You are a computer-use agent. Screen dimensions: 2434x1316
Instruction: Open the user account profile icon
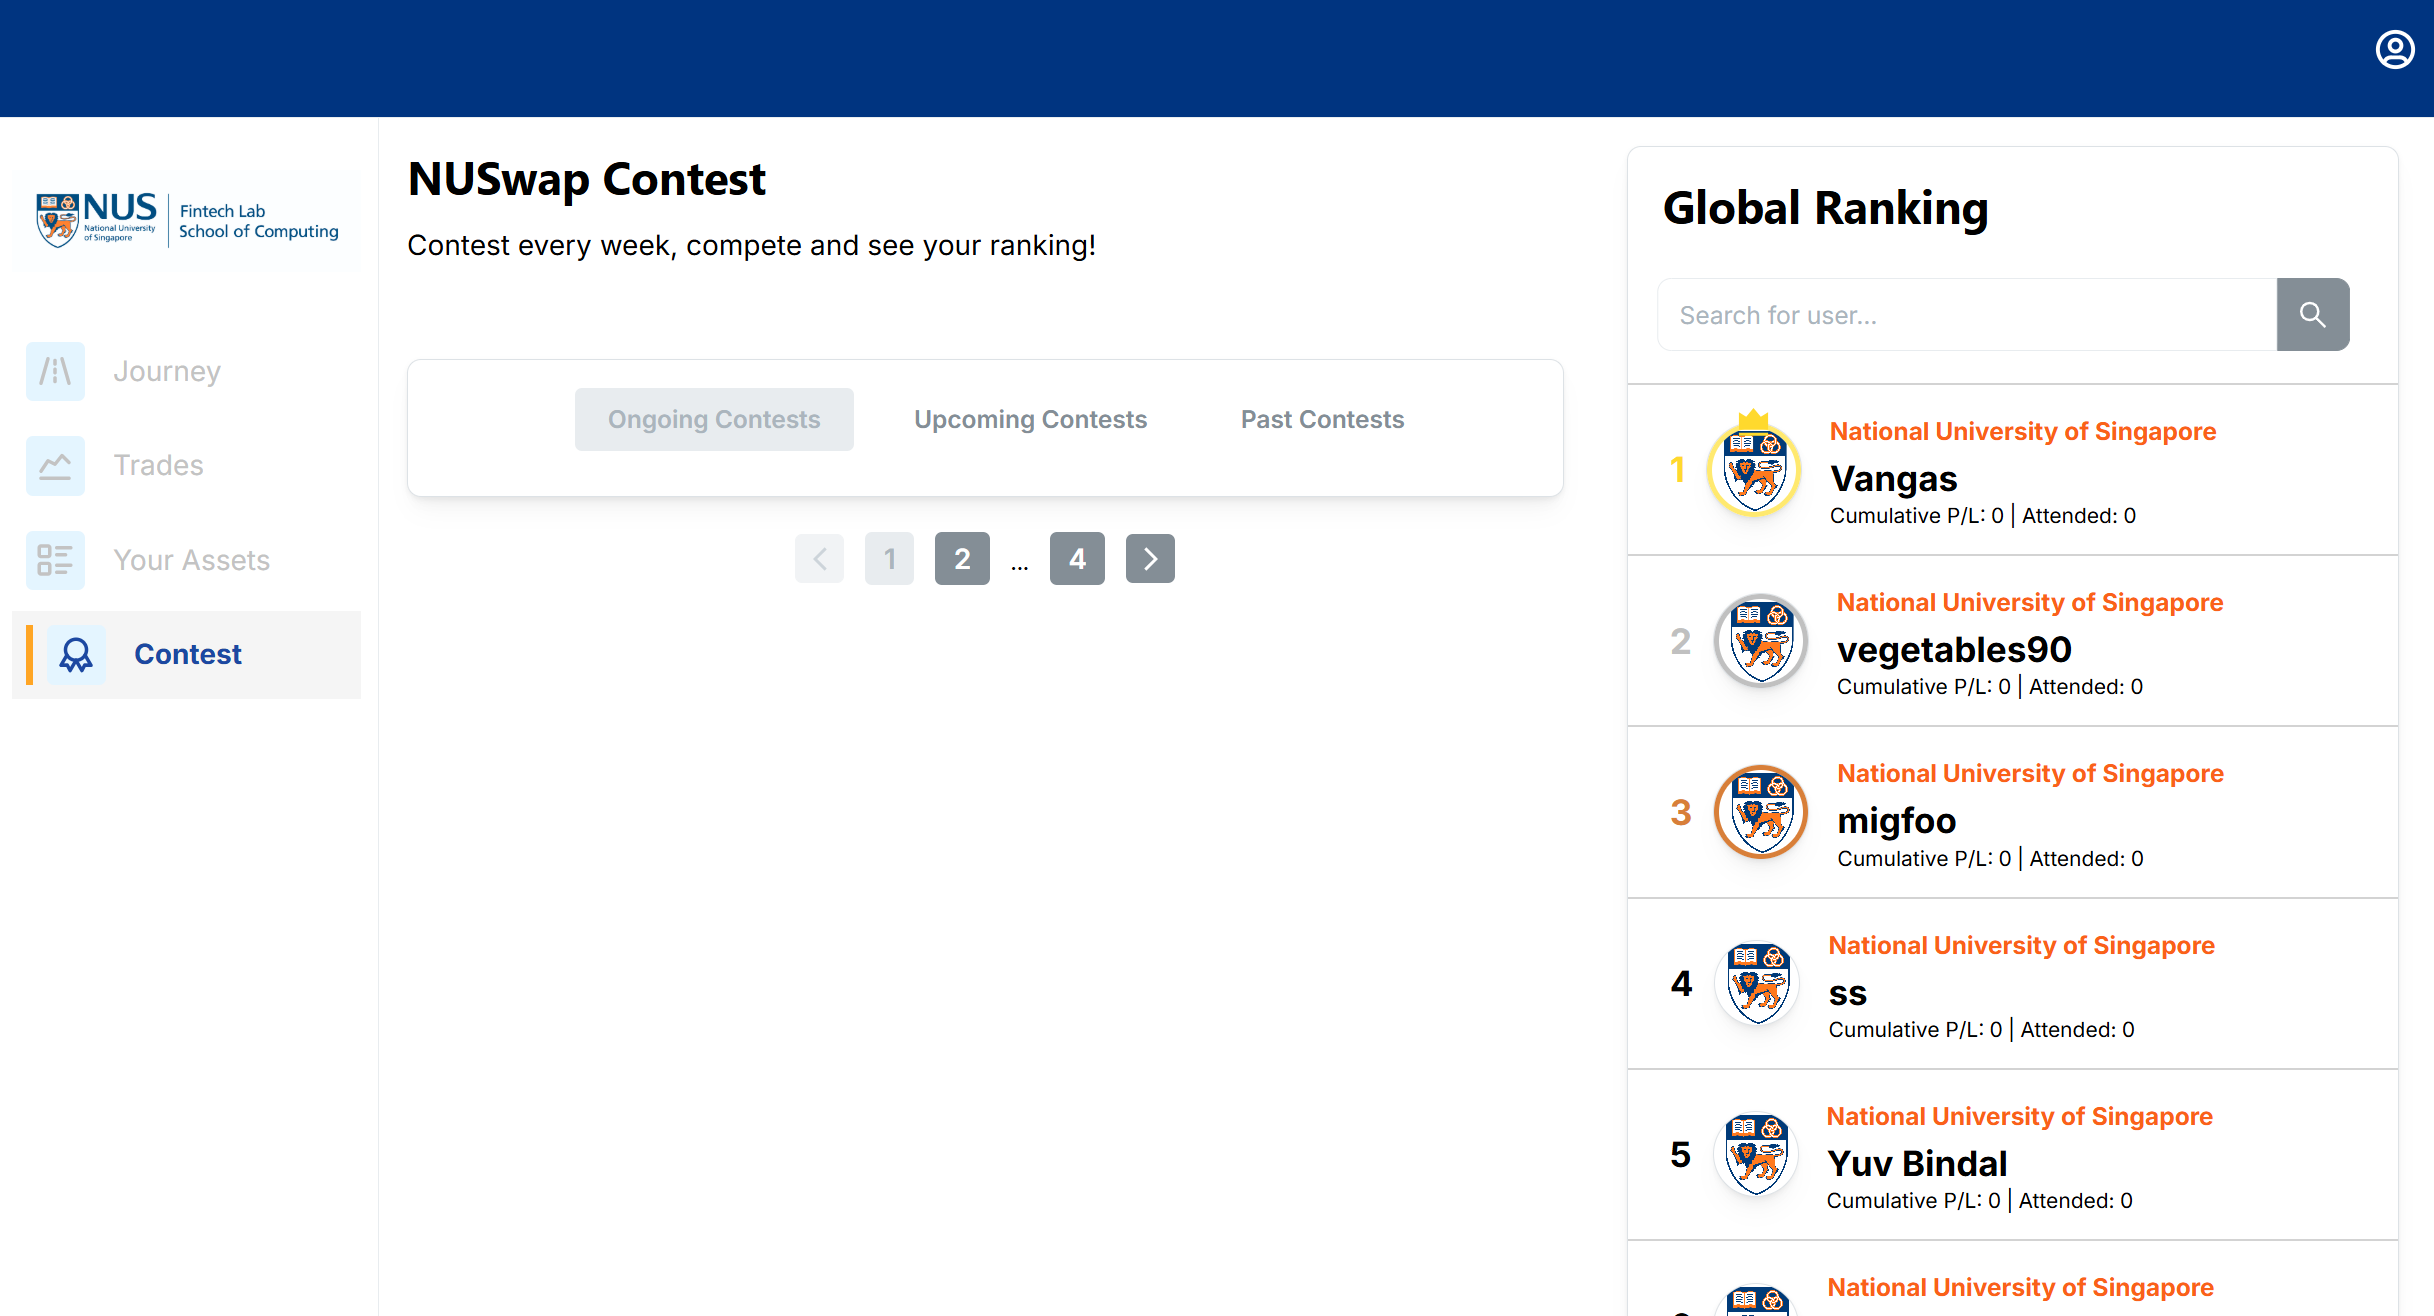tap(2395, 50)
